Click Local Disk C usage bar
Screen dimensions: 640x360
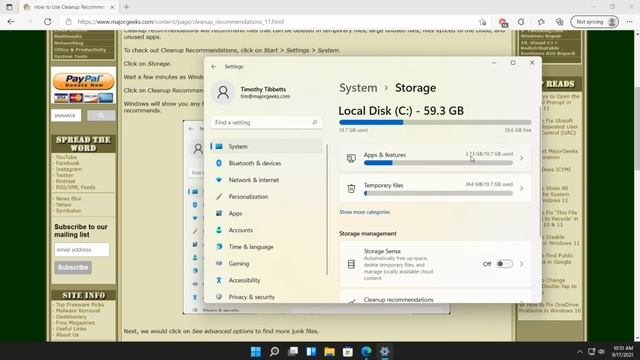[435, 122]
